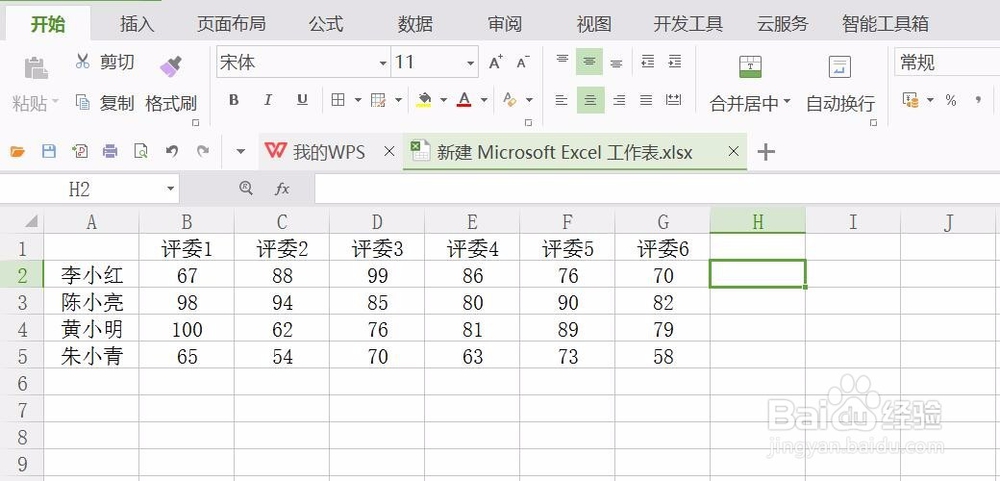
Task: Open the Name Box H2 dropdown
Action: [x=170, y=189]
